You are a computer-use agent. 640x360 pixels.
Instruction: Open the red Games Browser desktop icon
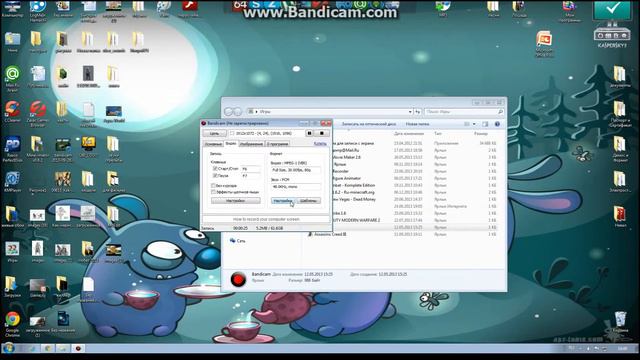tap(37, 113)
